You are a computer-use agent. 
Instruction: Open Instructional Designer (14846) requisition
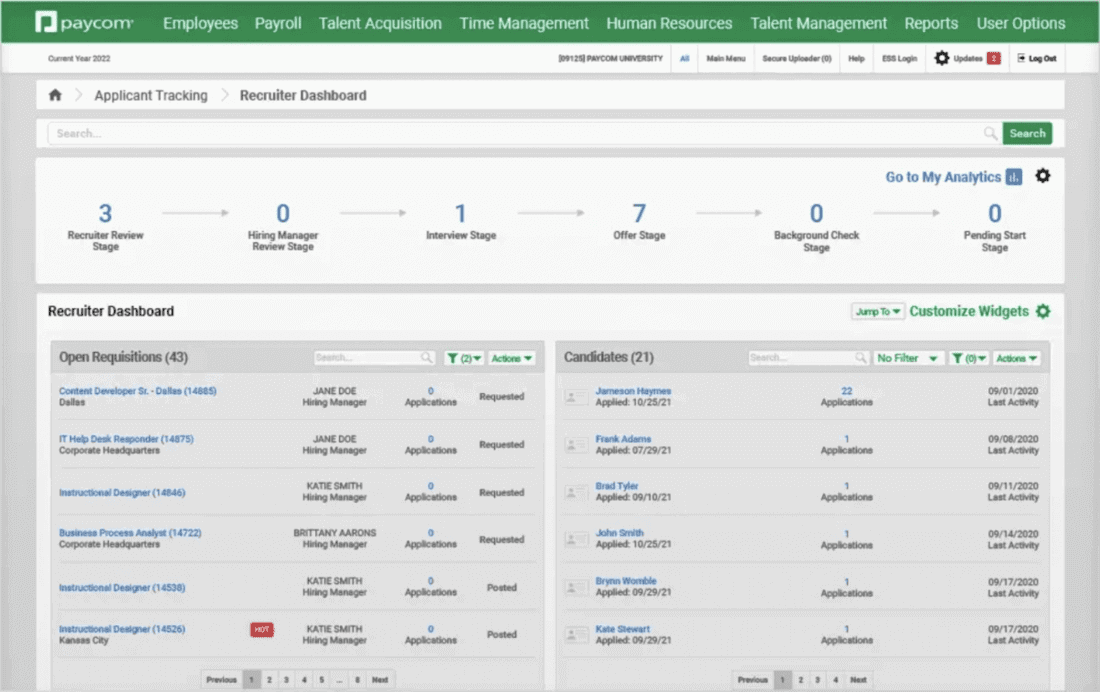tap(122, 493)
